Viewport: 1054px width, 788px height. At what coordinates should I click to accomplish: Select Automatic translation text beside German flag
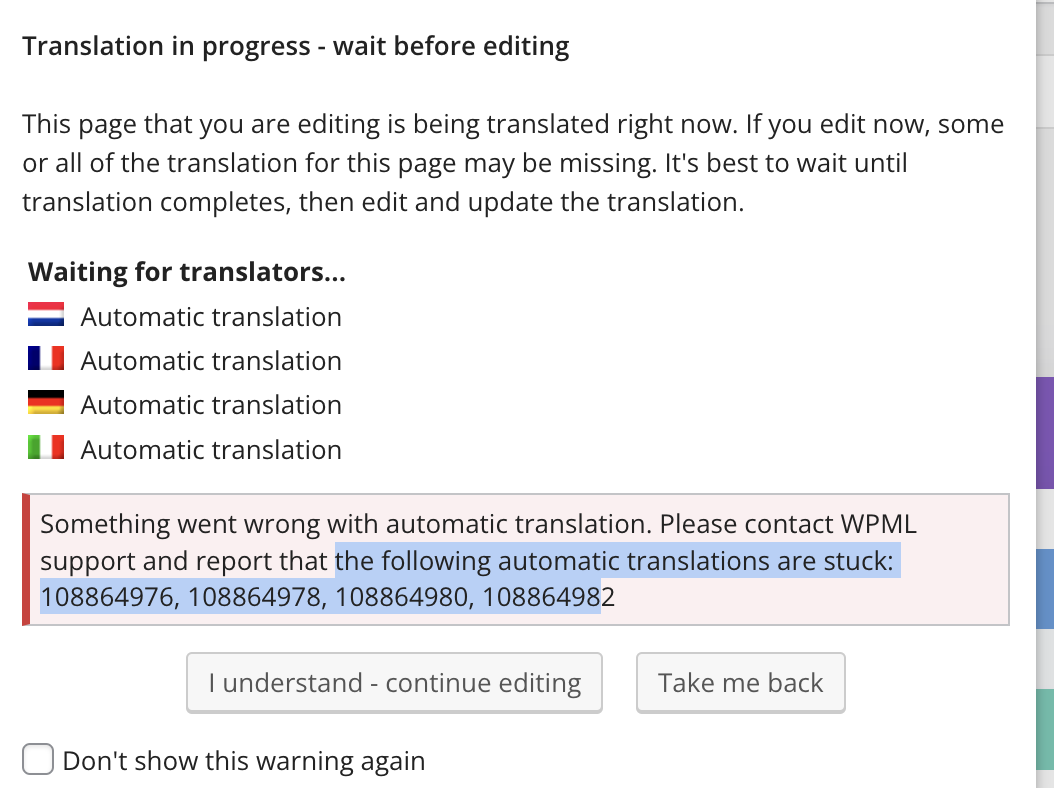tap(211, 405)
